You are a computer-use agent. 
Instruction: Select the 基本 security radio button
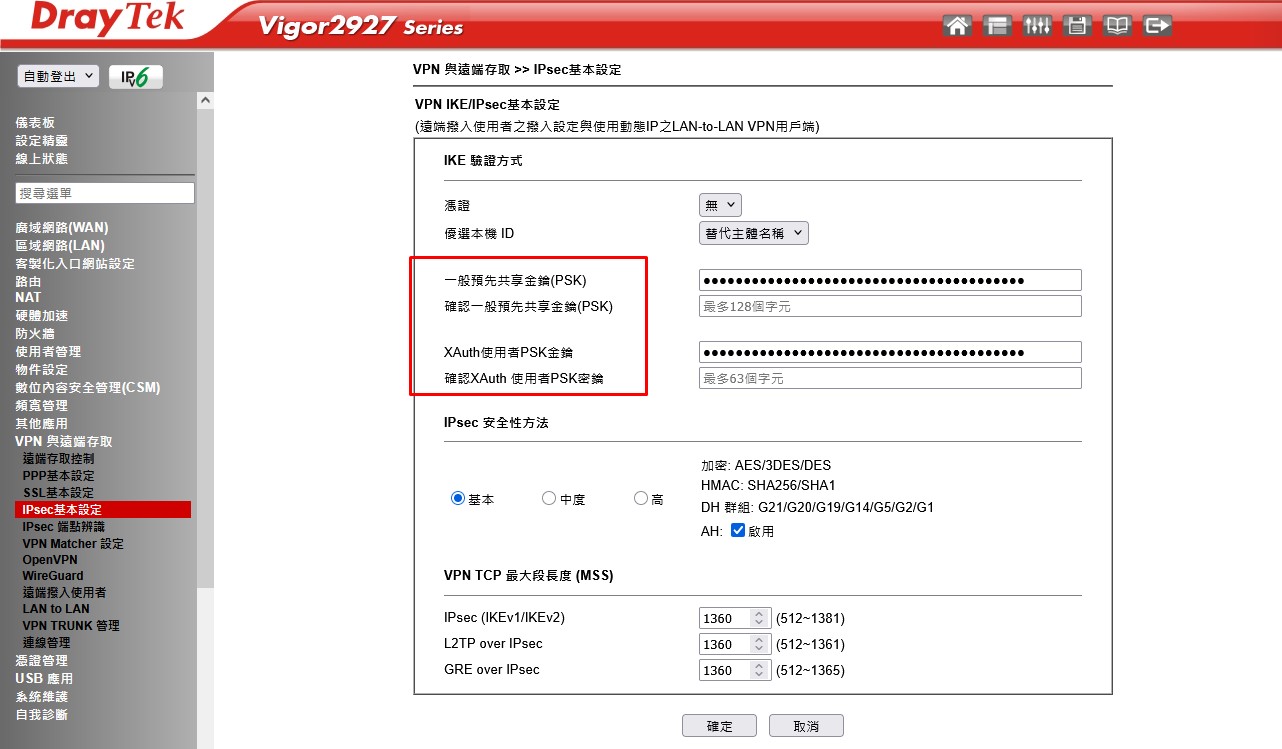(x=458, y=498)
